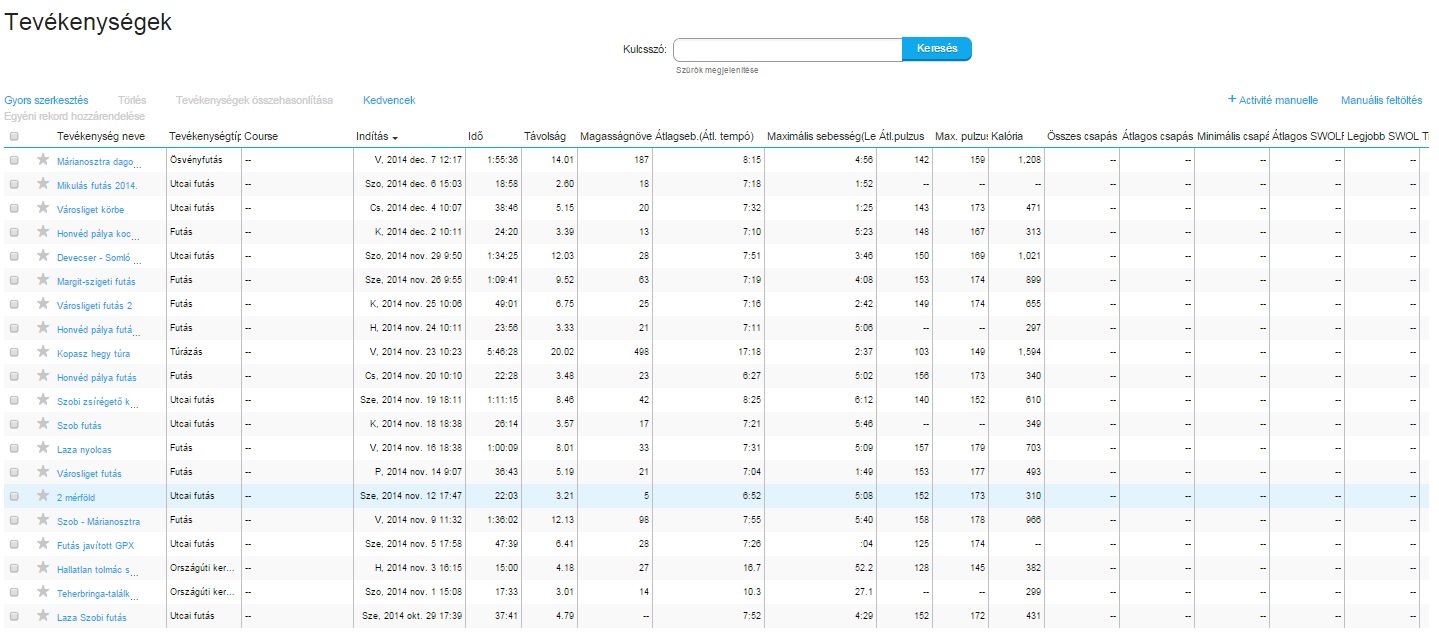The width and height of the screenshot is (1439, 636).
Task: Select checkbox for Margit-szigeti futás row
Action: pyautogui.click(x=14, y=281)
